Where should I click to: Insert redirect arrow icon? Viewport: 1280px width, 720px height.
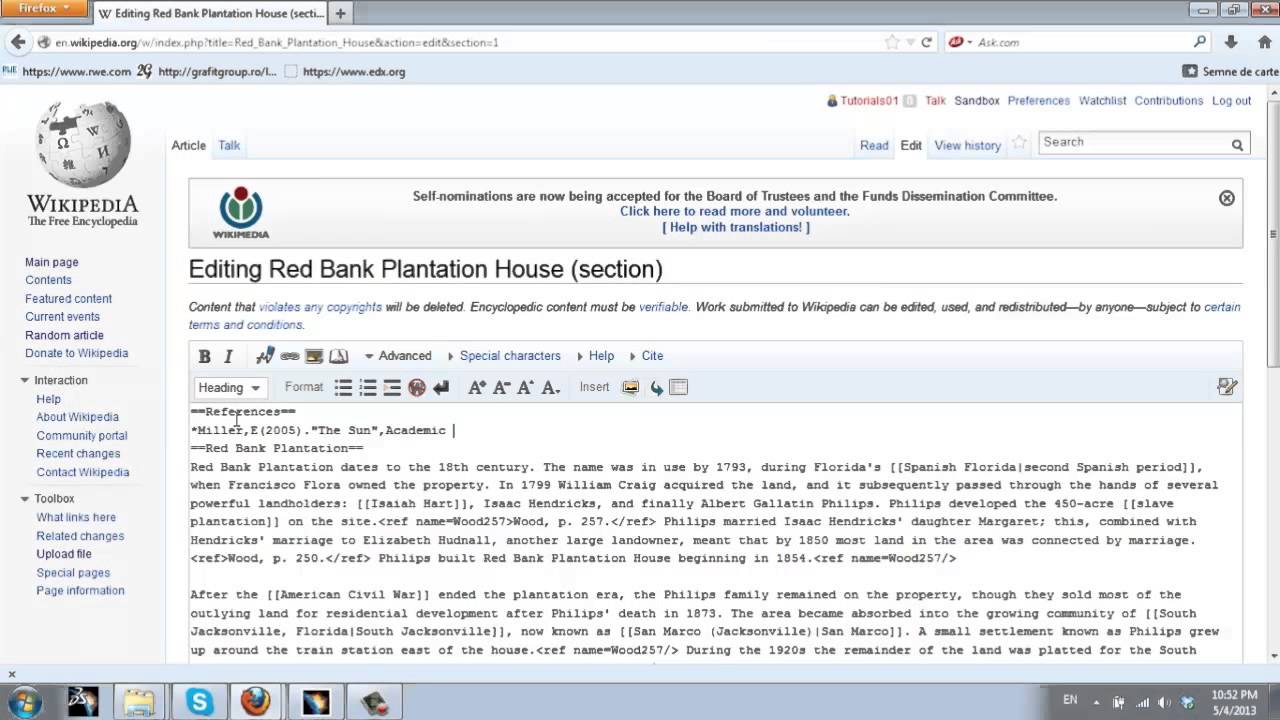pyautogui.click(x=656, y=388)
